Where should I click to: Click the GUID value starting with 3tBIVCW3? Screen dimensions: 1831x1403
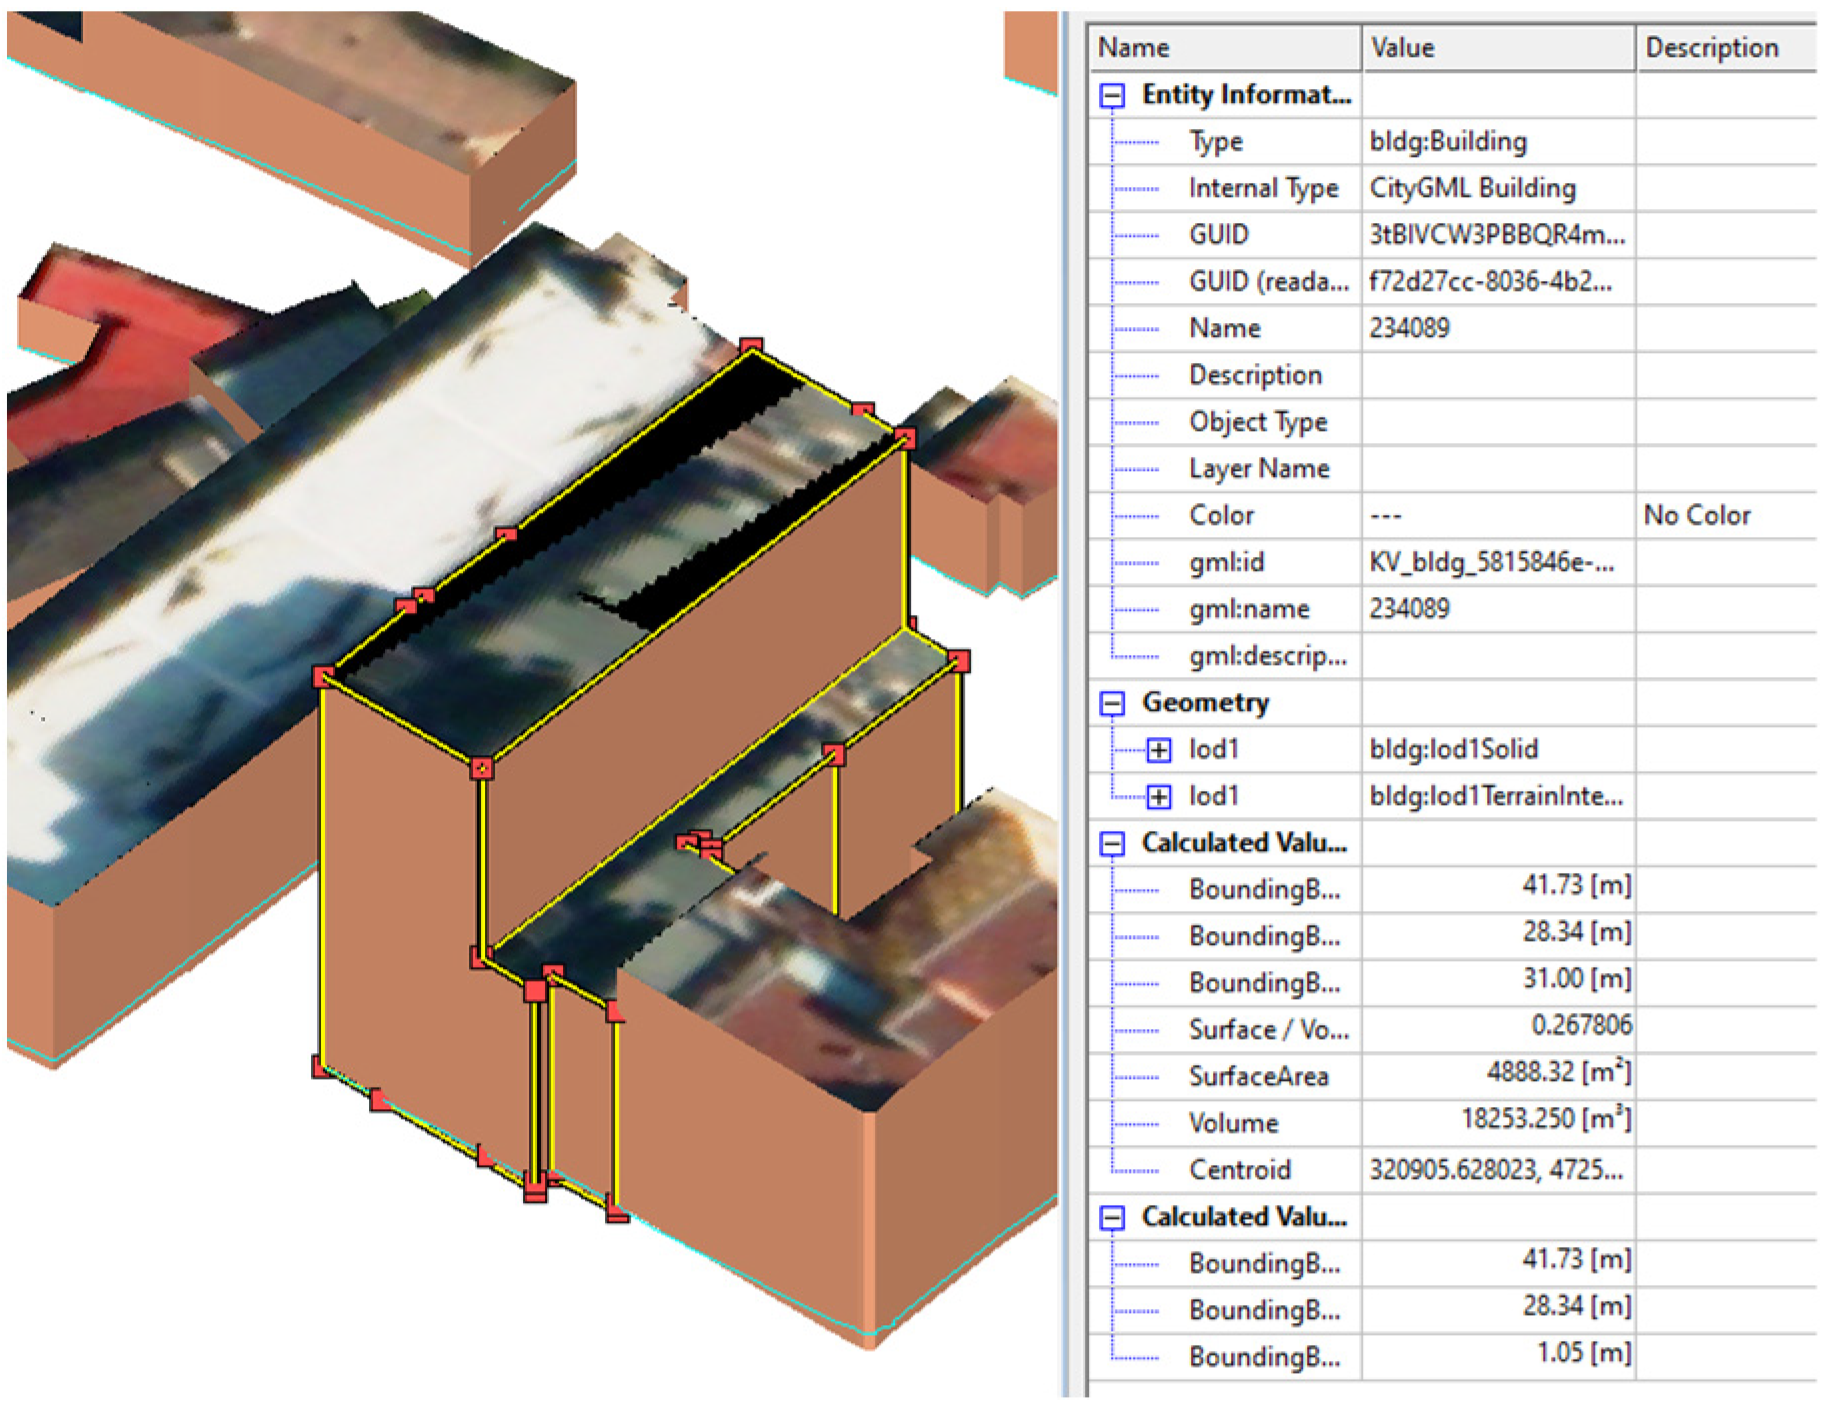(x=1496, y=235)
